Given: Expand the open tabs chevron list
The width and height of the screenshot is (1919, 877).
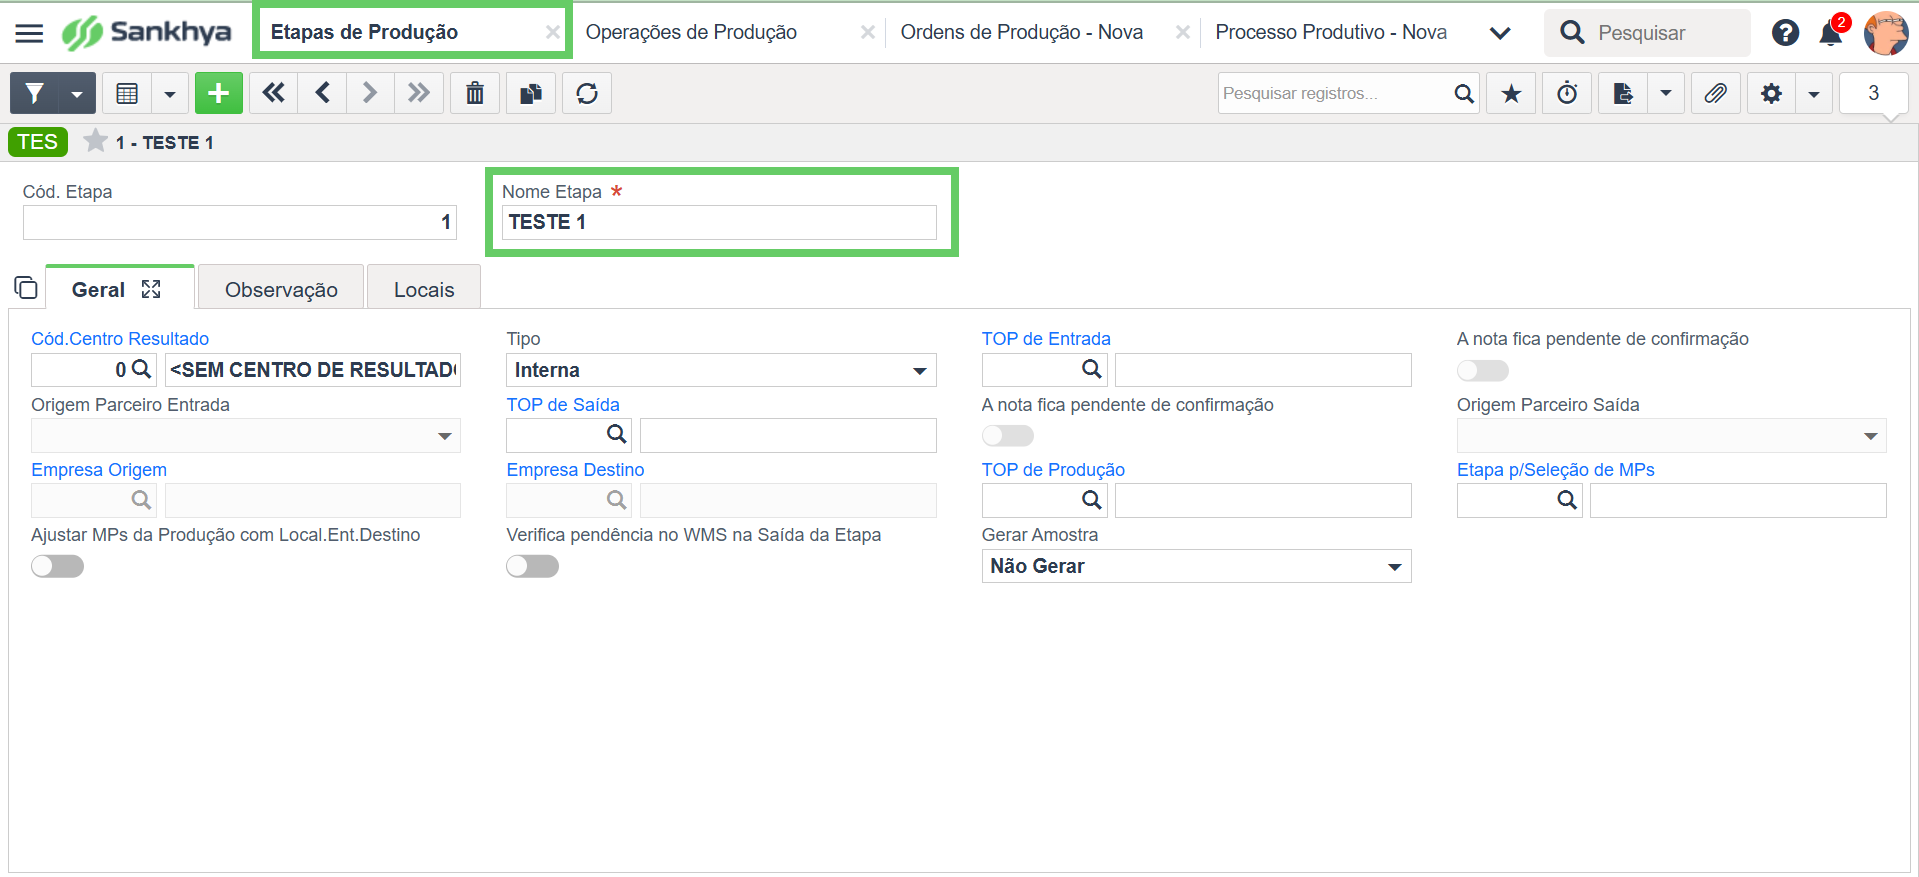Looking at the screenshot, I should [1499, 33].
